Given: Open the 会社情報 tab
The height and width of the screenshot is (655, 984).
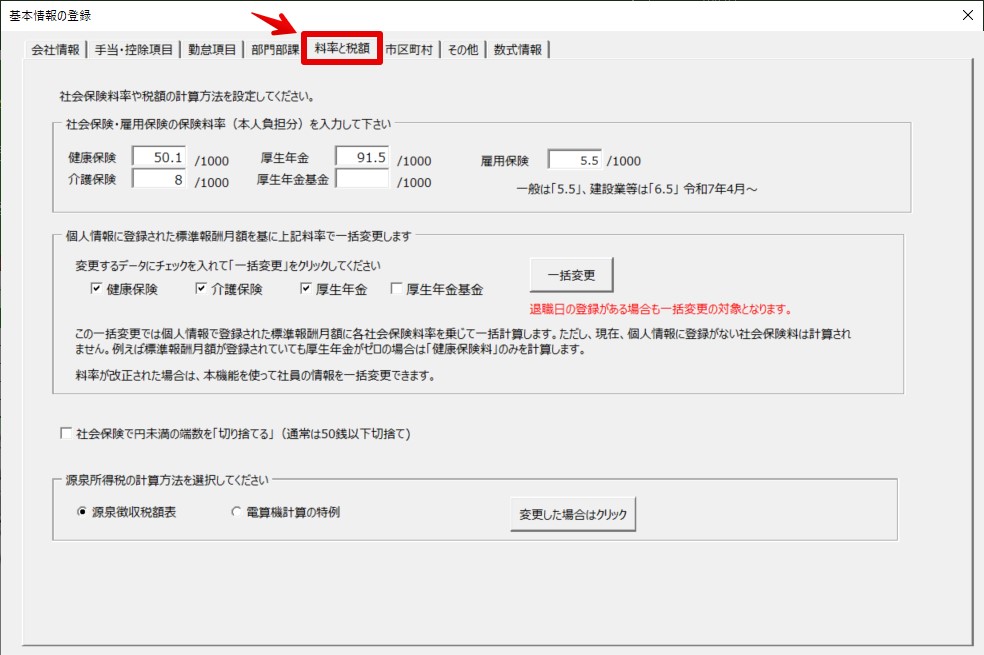Looking at the screenshot, I should 56,50.
